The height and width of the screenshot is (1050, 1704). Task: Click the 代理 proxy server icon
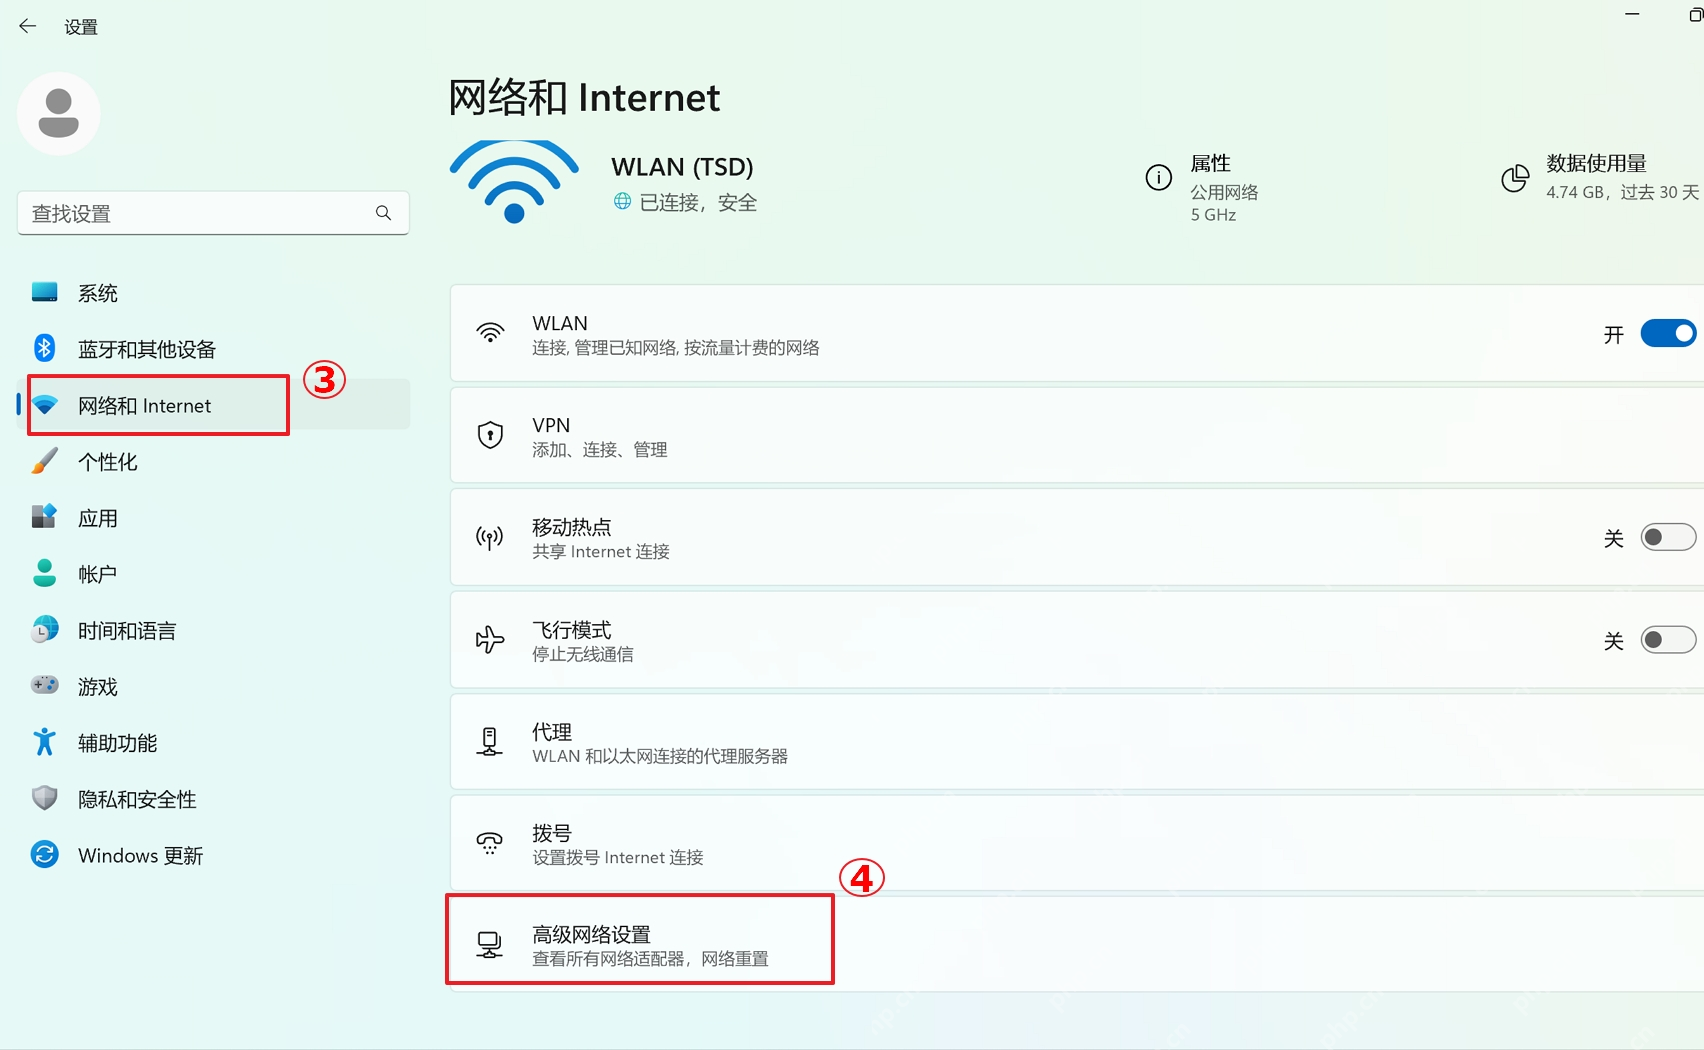pyautogui.click(x=489, y=741)
